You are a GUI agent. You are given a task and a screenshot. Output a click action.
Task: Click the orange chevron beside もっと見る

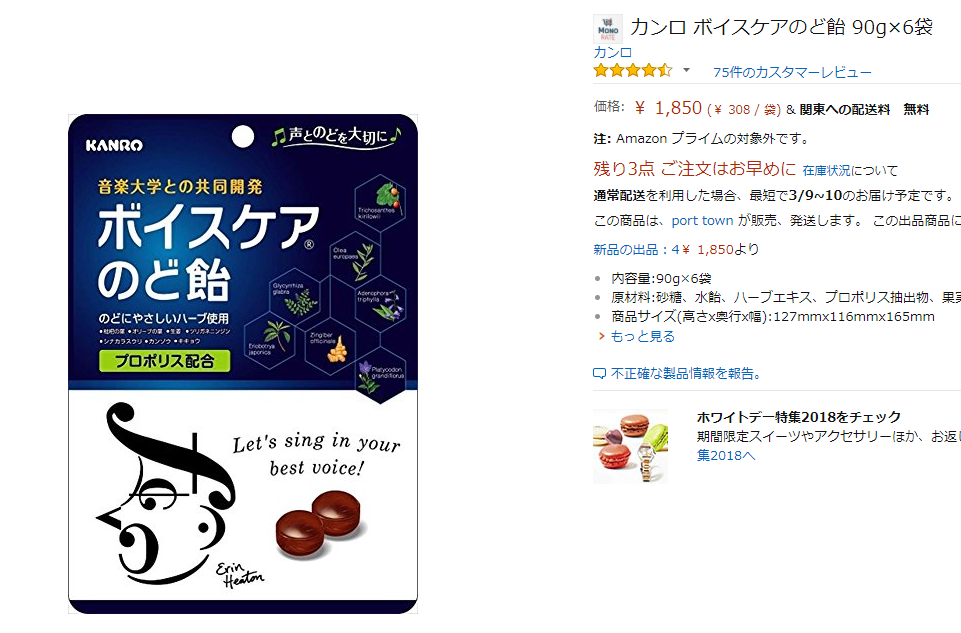click(601, 336)
